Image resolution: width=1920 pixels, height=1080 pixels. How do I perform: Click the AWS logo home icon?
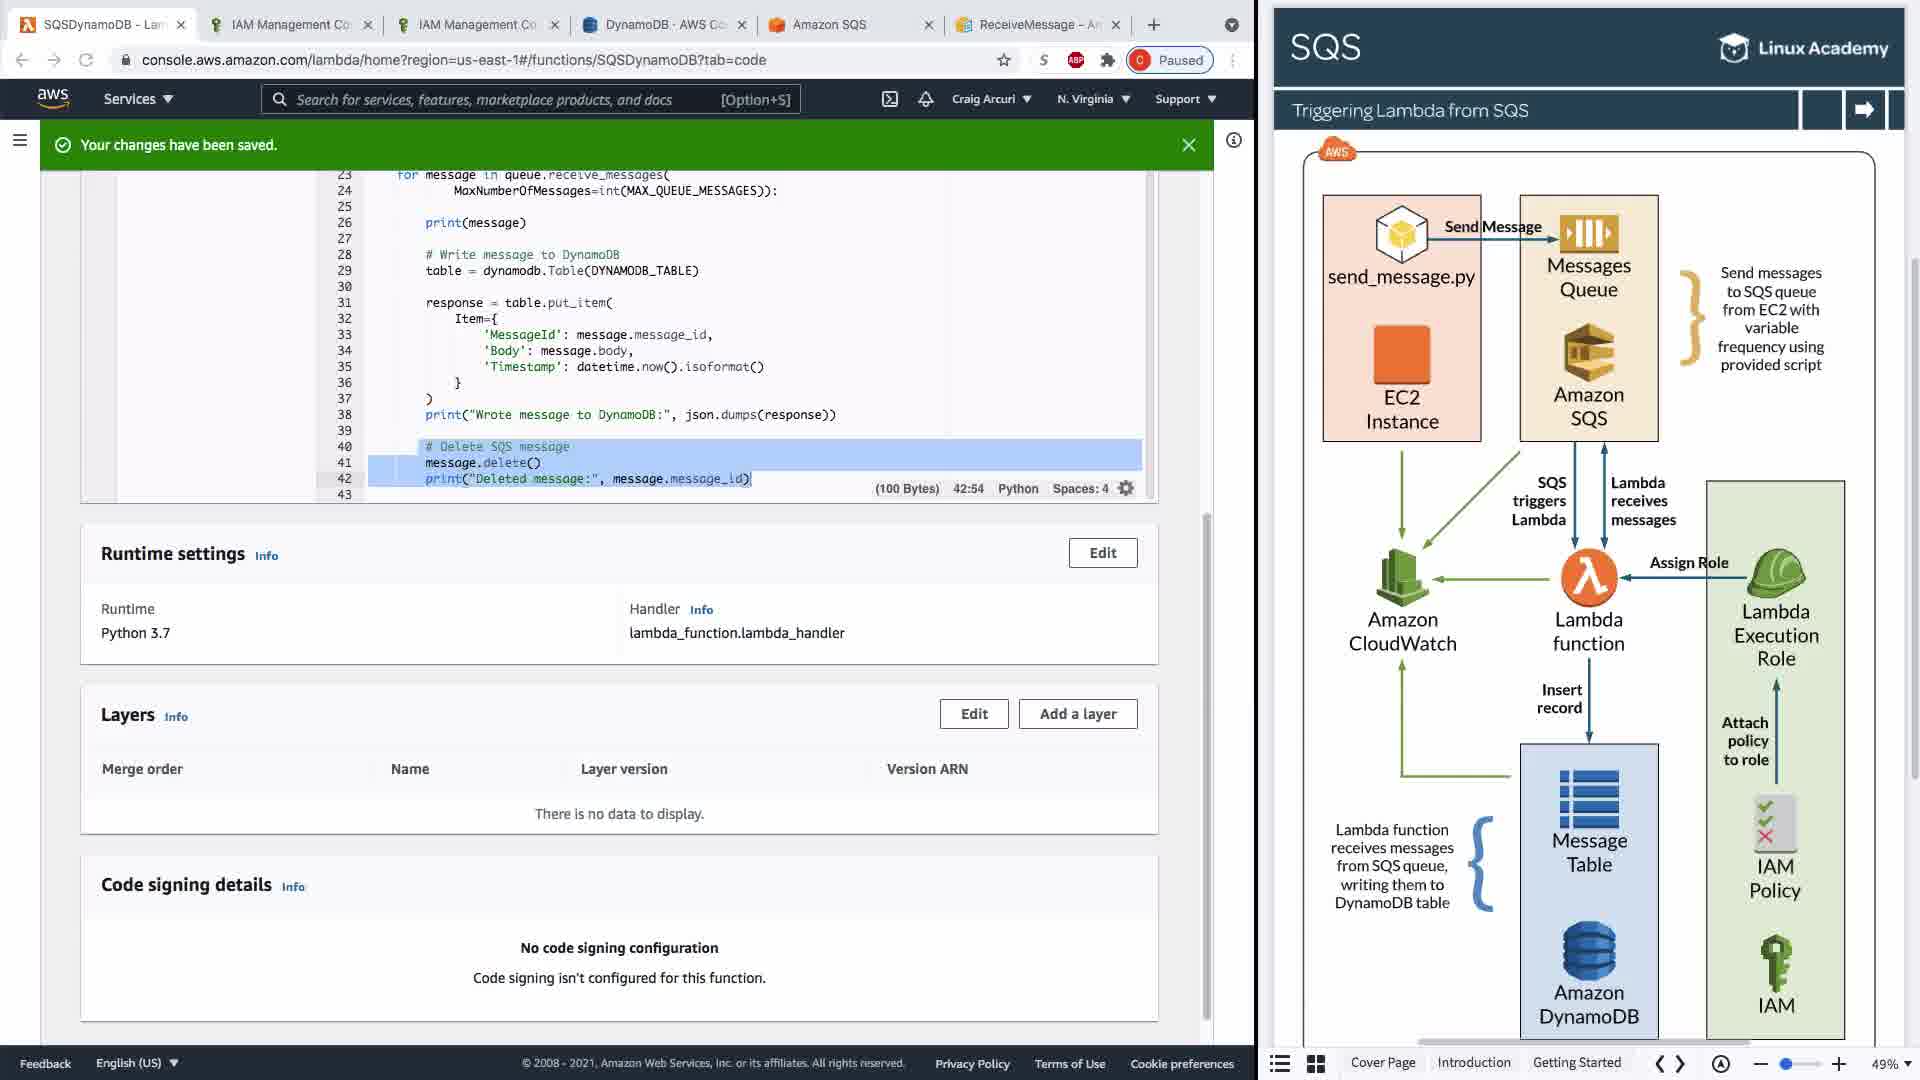[x=53, y=98]
